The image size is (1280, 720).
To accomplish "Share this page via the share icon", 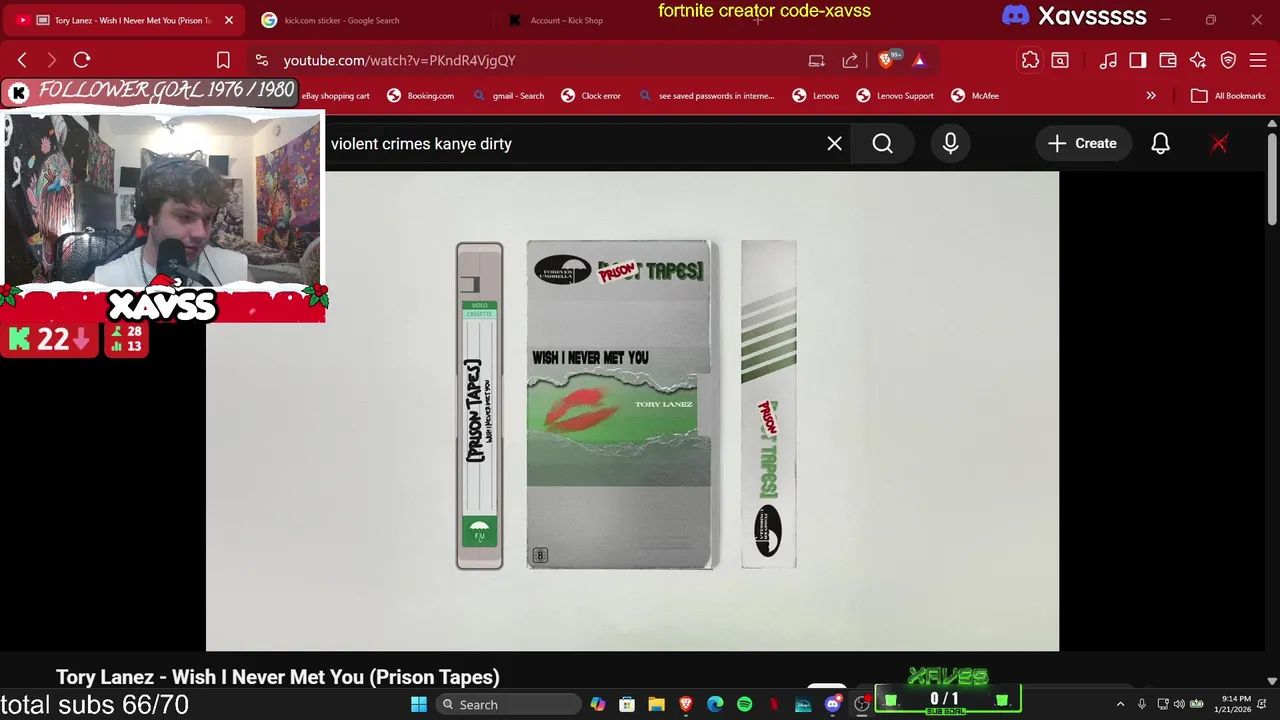I will pyautogui.click(x=850, y=60).
